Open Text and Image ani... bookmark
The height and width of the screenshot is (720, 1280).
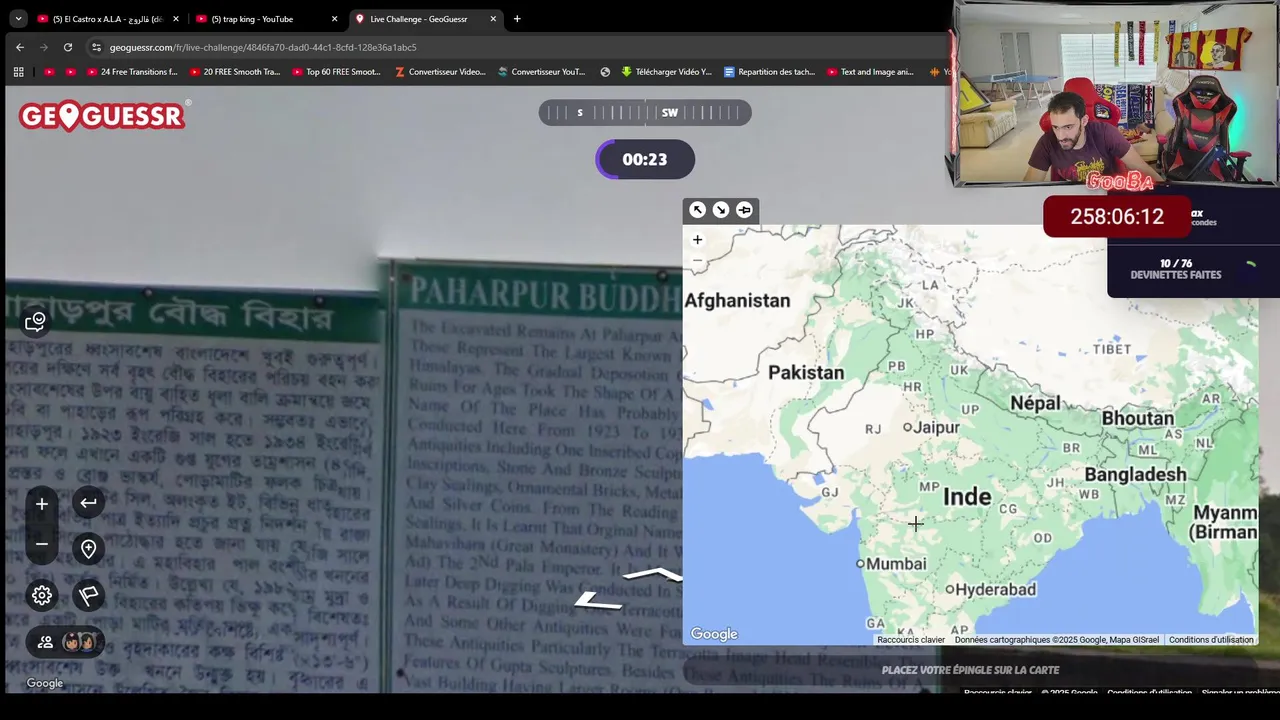click(x=871, y=72)
